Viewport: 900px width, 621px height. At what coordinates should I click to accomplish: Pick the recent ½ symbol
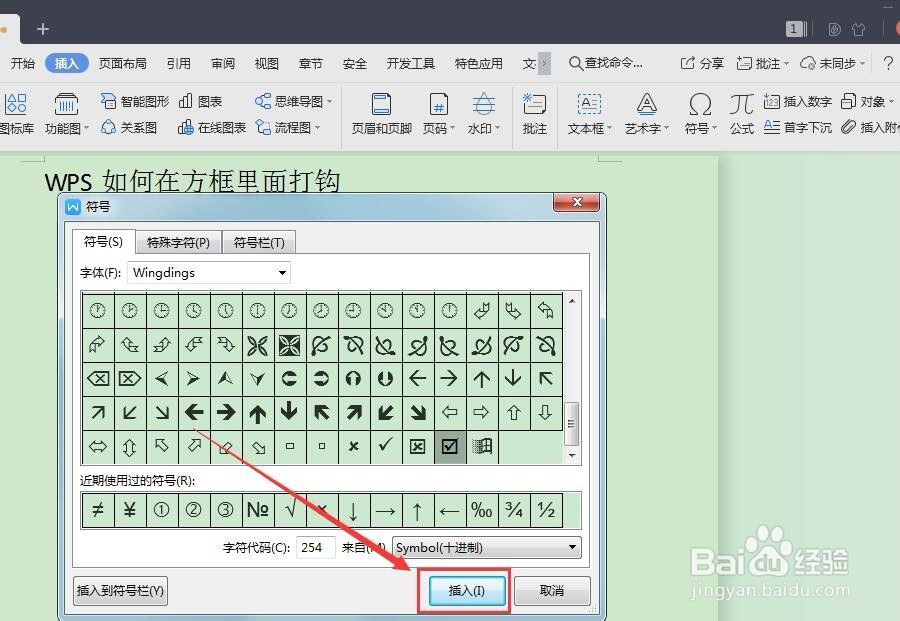coord(546,510)
